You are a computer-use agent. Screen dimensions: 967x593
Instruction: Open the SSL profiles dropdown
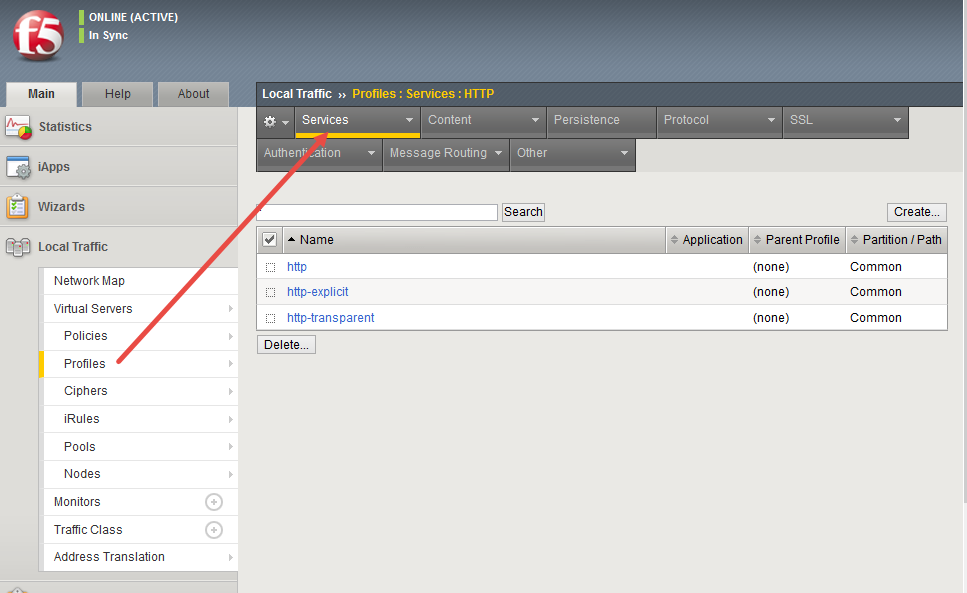tap(848, 120)
